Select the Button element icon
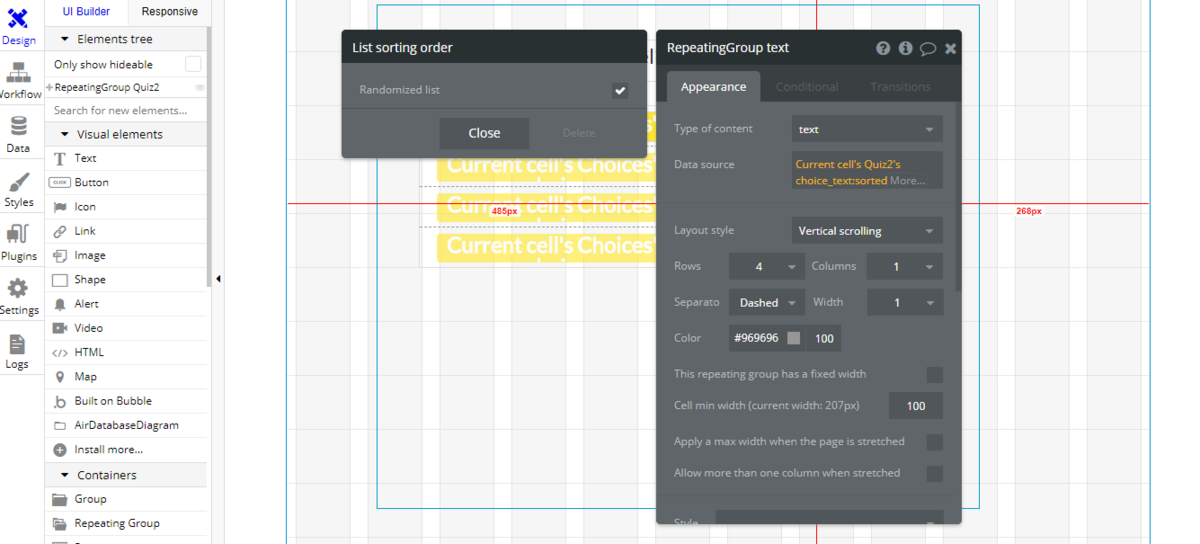The width and height of the screenshot is (1200, 544). pos(60,182)
